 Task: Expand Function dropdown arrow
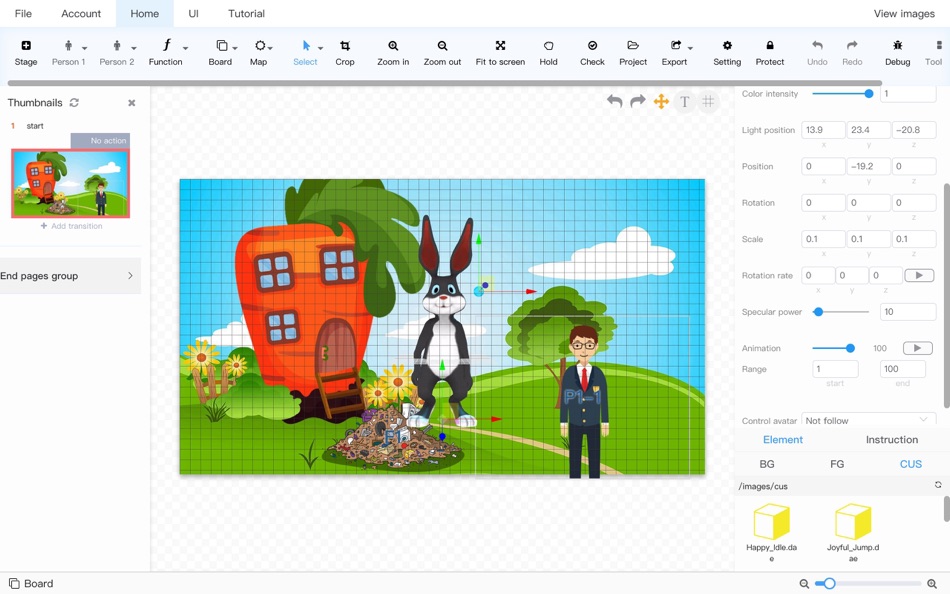click(x=185, y=48)
